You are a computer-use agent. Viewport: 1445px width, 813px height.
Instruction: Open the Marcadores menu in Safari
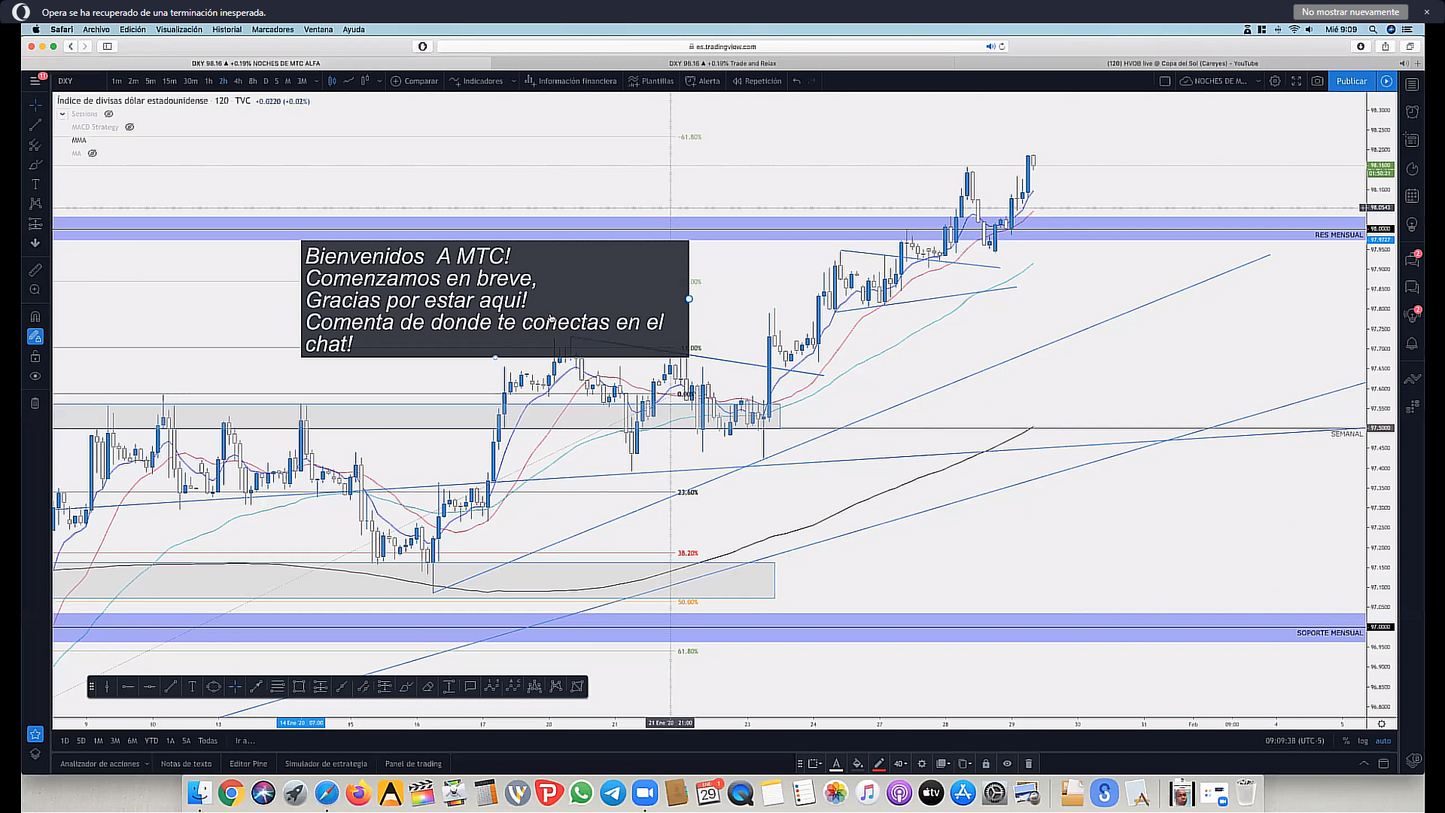point(273,29)
